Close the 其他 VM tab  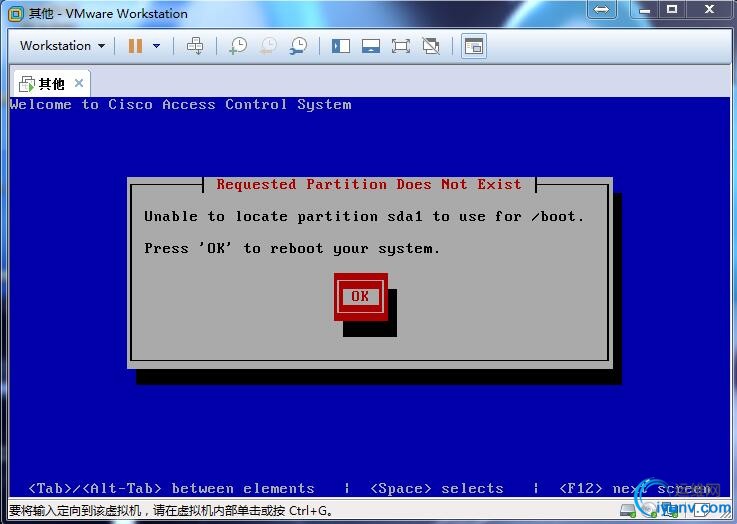click(79, 84)
